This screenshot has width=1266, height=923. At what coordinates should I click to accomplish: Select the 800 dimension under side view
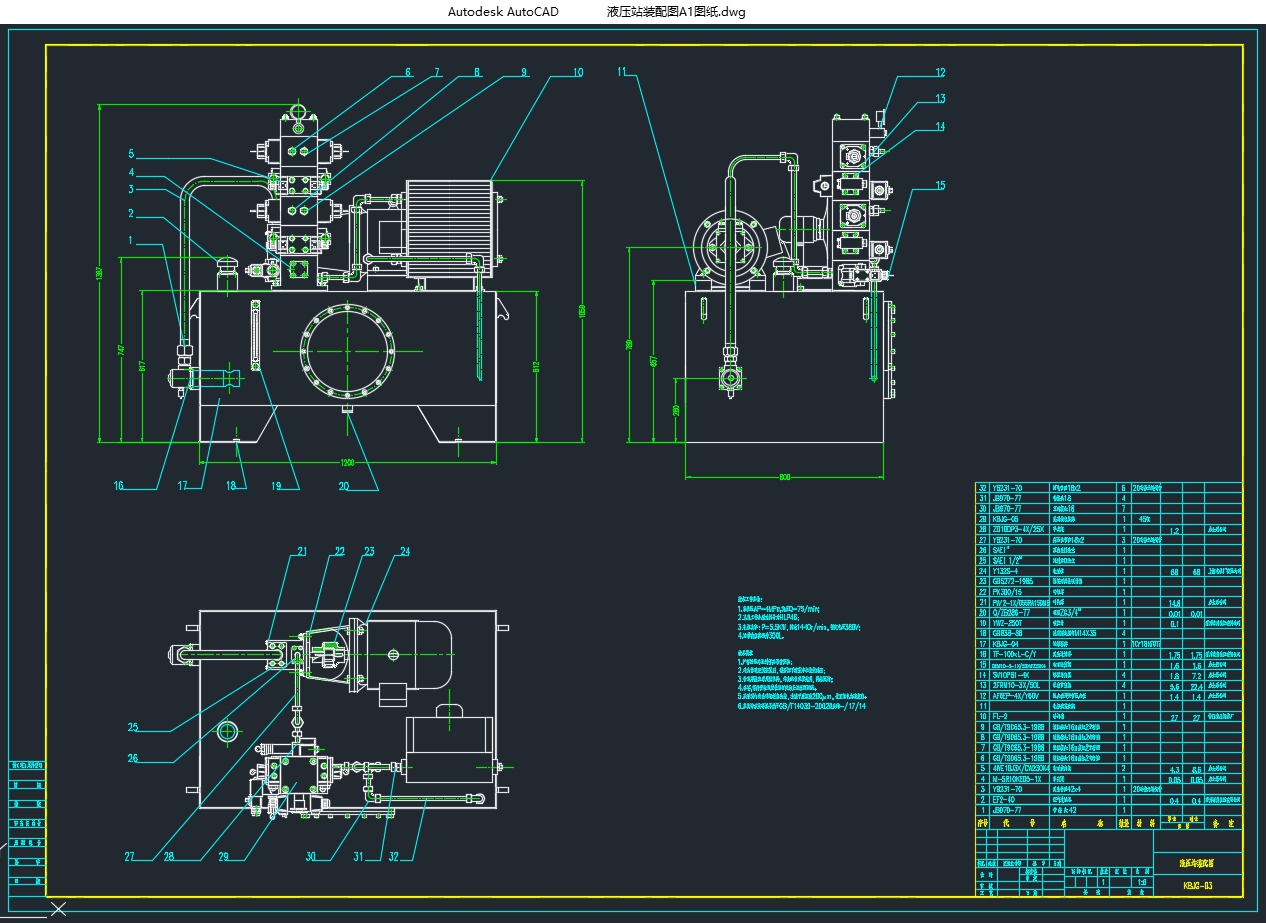point(785,477)
